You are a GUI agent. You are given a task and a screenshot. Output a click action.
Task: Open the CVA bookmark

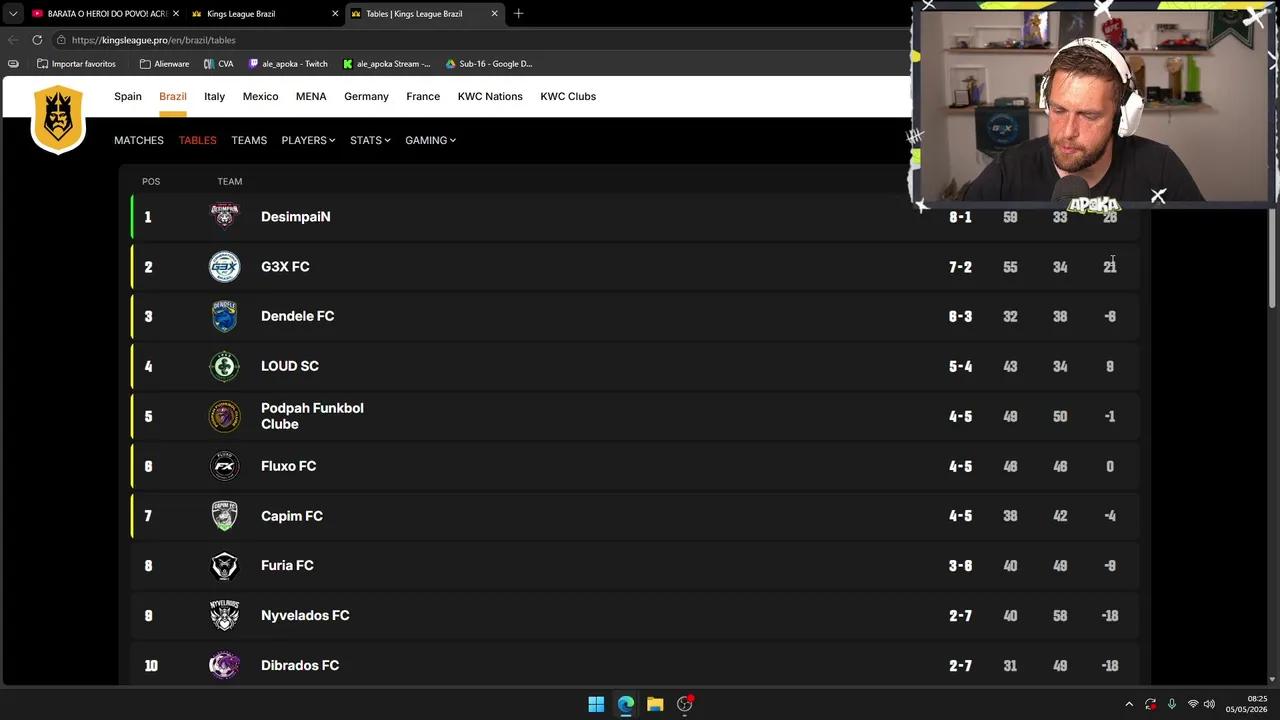pos(218,64)
